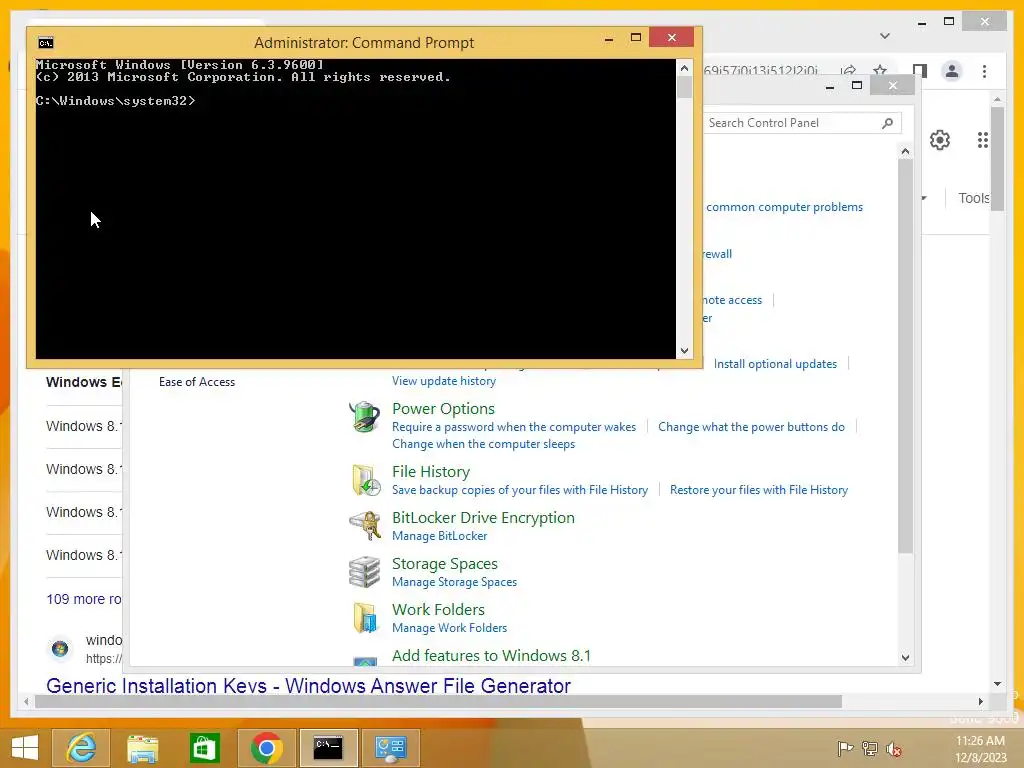Click View update history link
1024x768 pixels.
pyautogui.click(x=444, y=381)
